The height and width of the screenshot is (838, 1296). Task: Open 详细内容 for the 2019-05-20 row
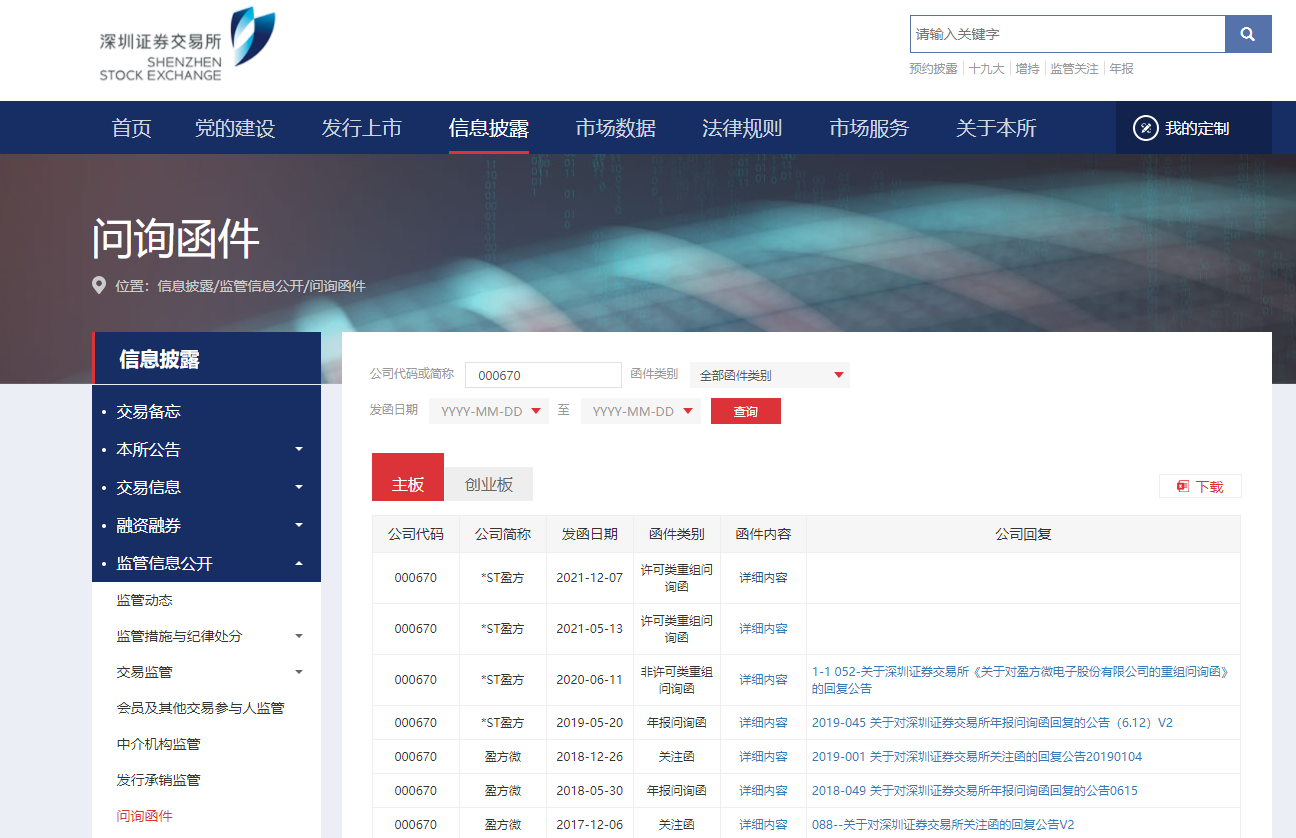click(763, 723)
